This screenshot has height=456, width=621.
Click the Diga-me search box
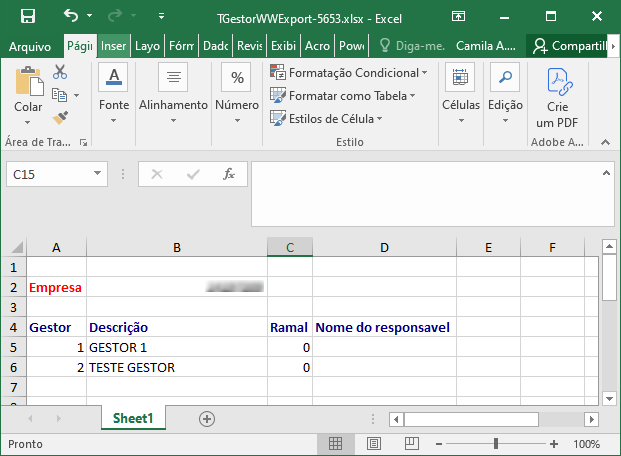tap(412, 46)
